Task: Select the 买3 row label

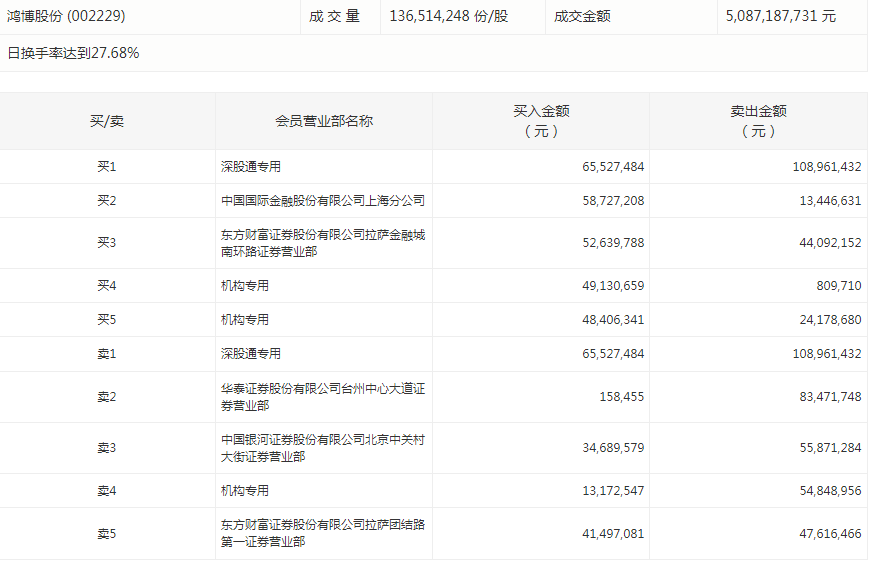Action: pyautogui.click(x=107, y=242)
